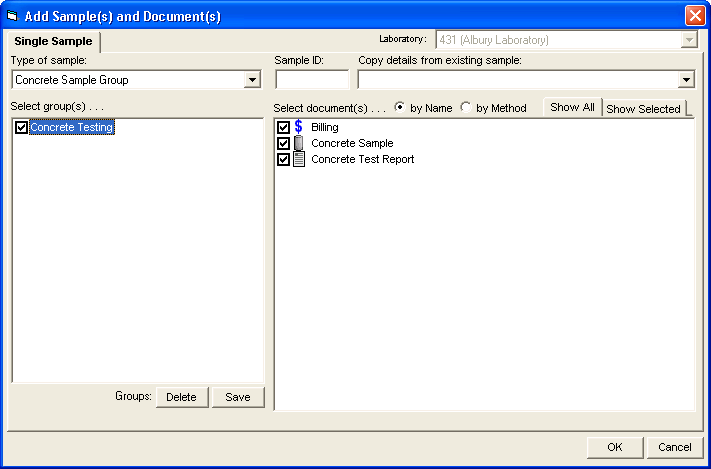Viewport: 711px width, 469px height.
Task: Open the Laboratory dropdown list
Action: click(x=688, y=40)
